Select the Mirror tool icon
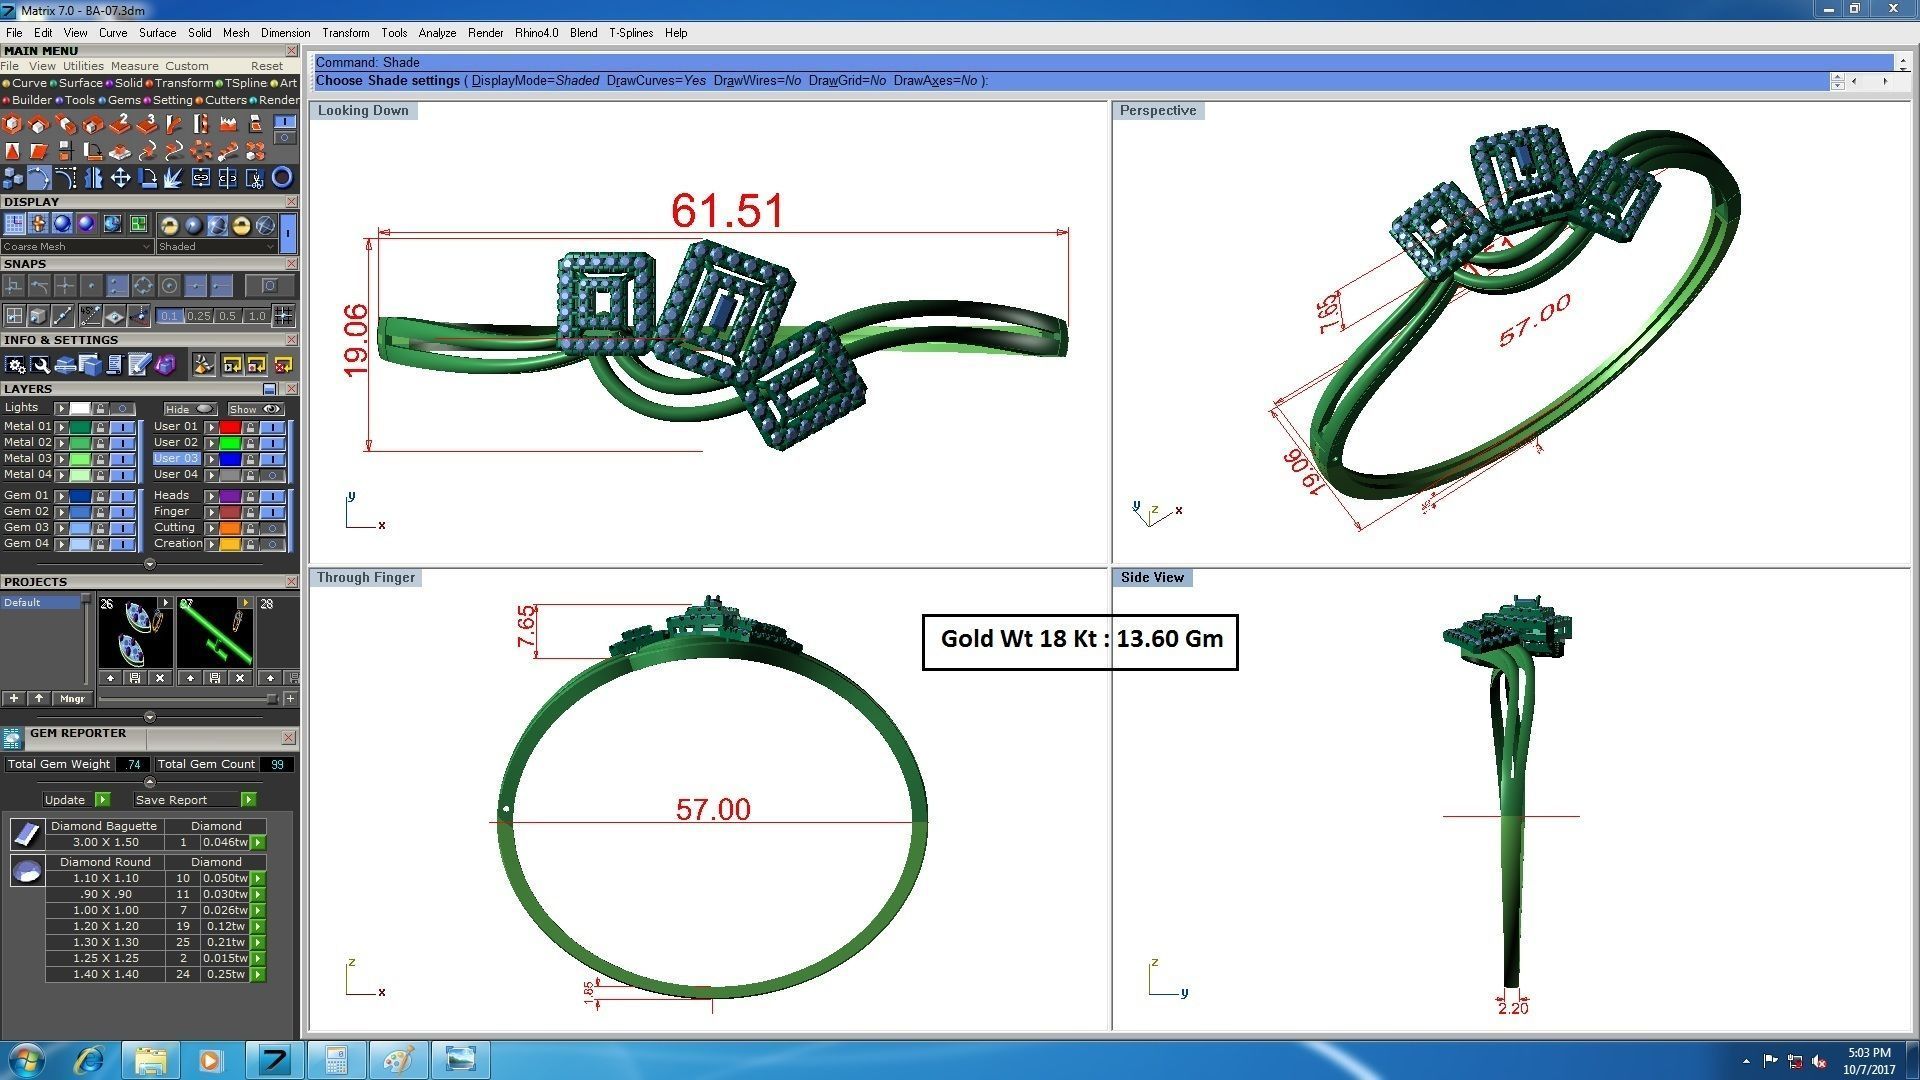Screen dimensions: 1920x1080 (x=93, y=177)
